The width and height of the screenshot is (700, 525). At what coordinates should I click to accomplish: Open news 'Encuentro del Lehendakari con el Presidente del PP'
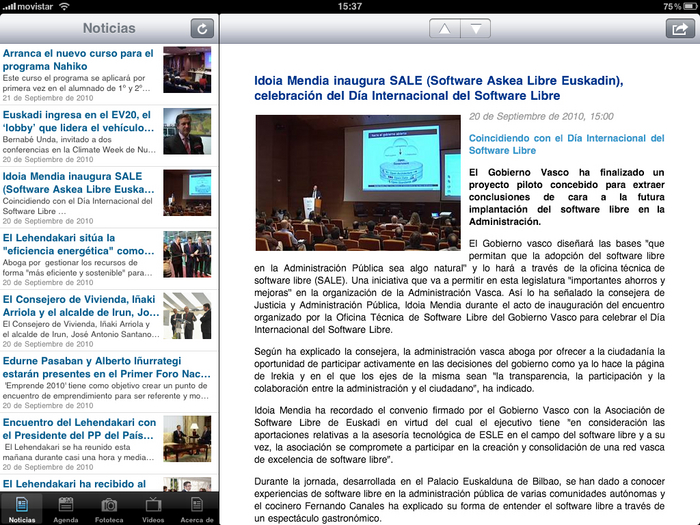(109, 444)
